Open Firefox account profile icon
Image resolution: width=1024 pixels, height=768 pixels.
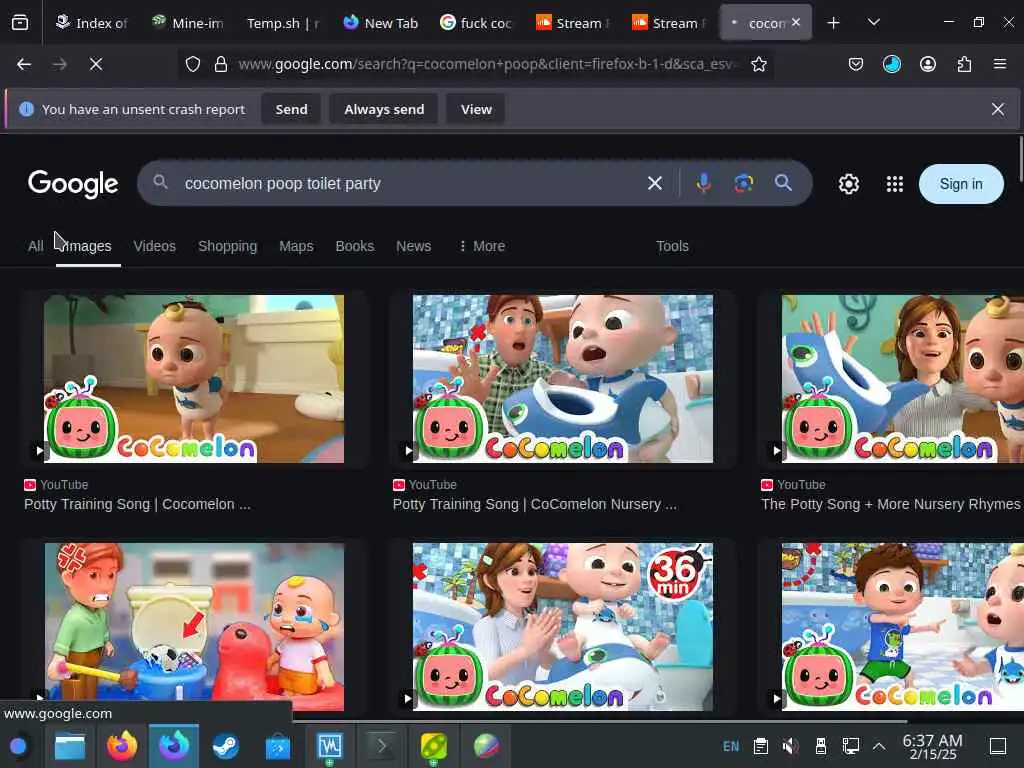pyautogui.click(x=927, y=64)
